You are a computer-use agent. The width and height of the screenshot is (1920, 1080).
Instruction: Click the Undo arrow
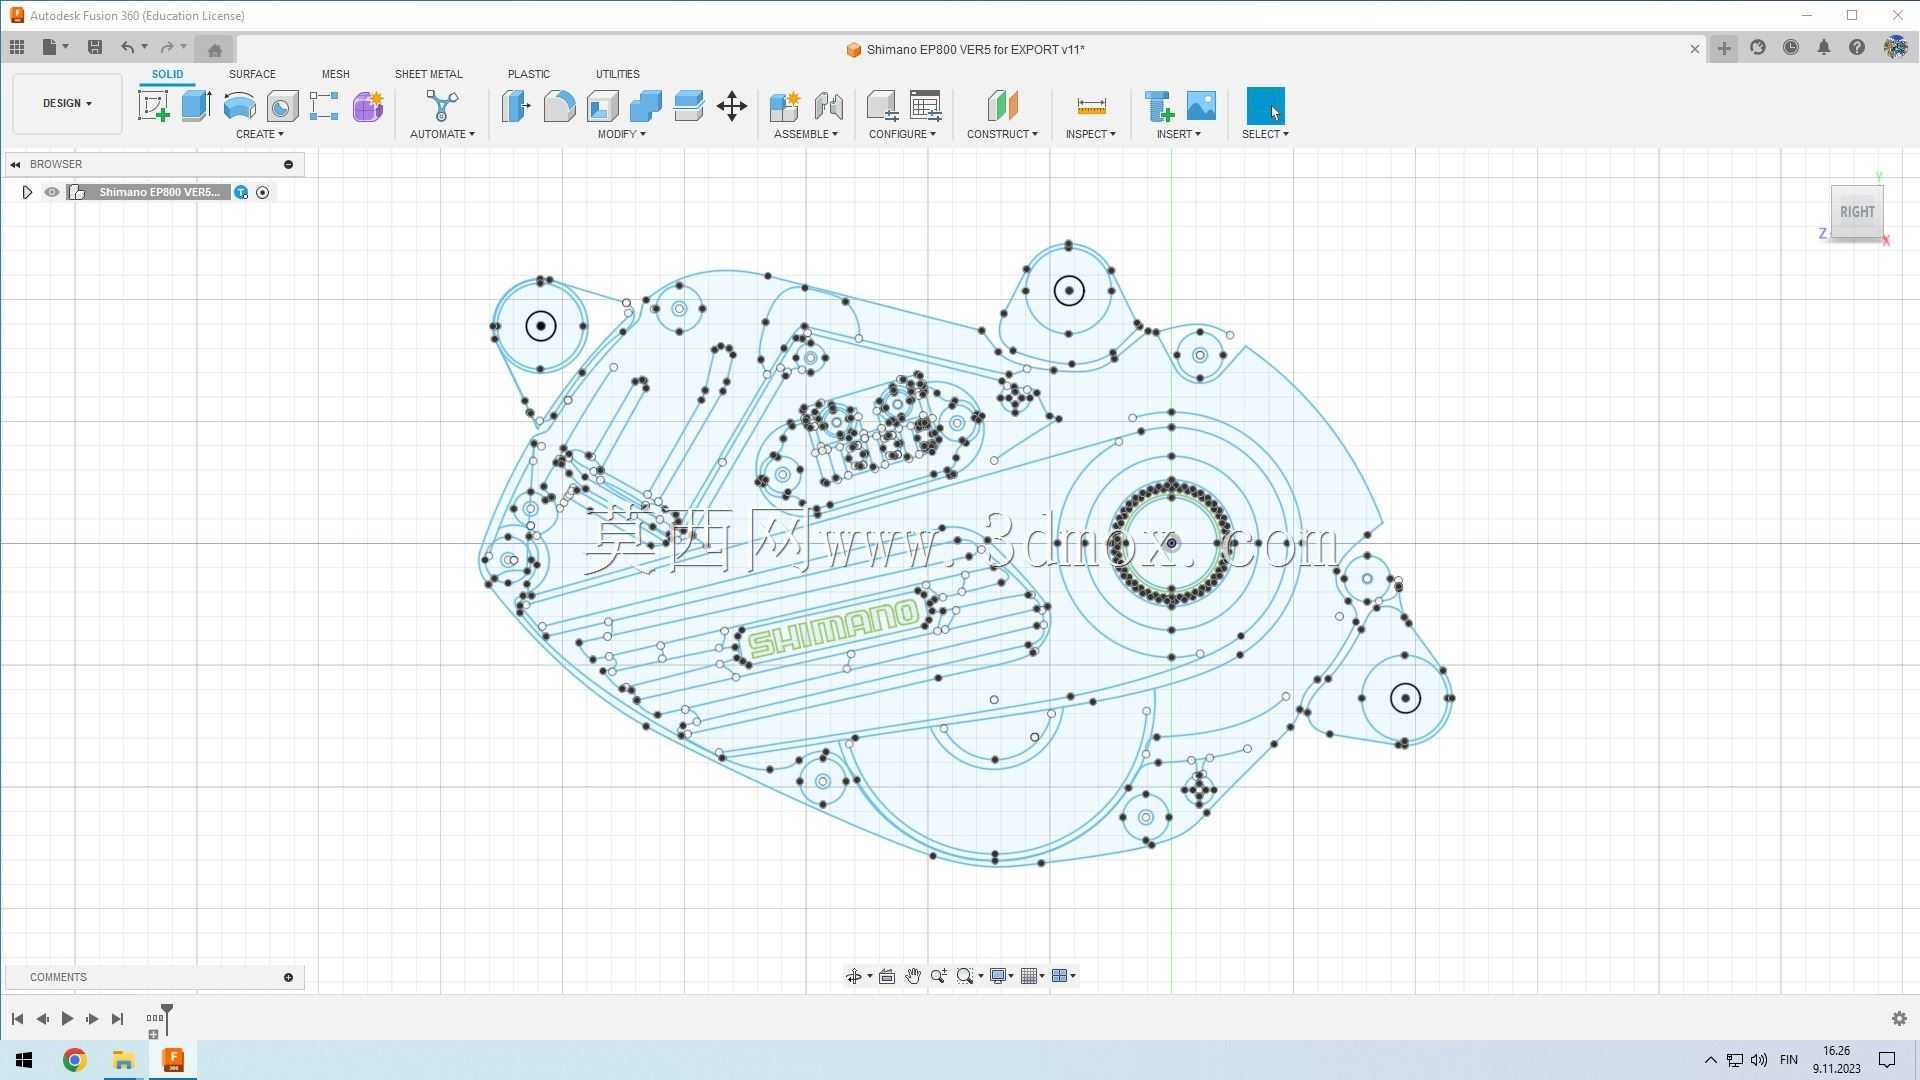pos(127,47)
